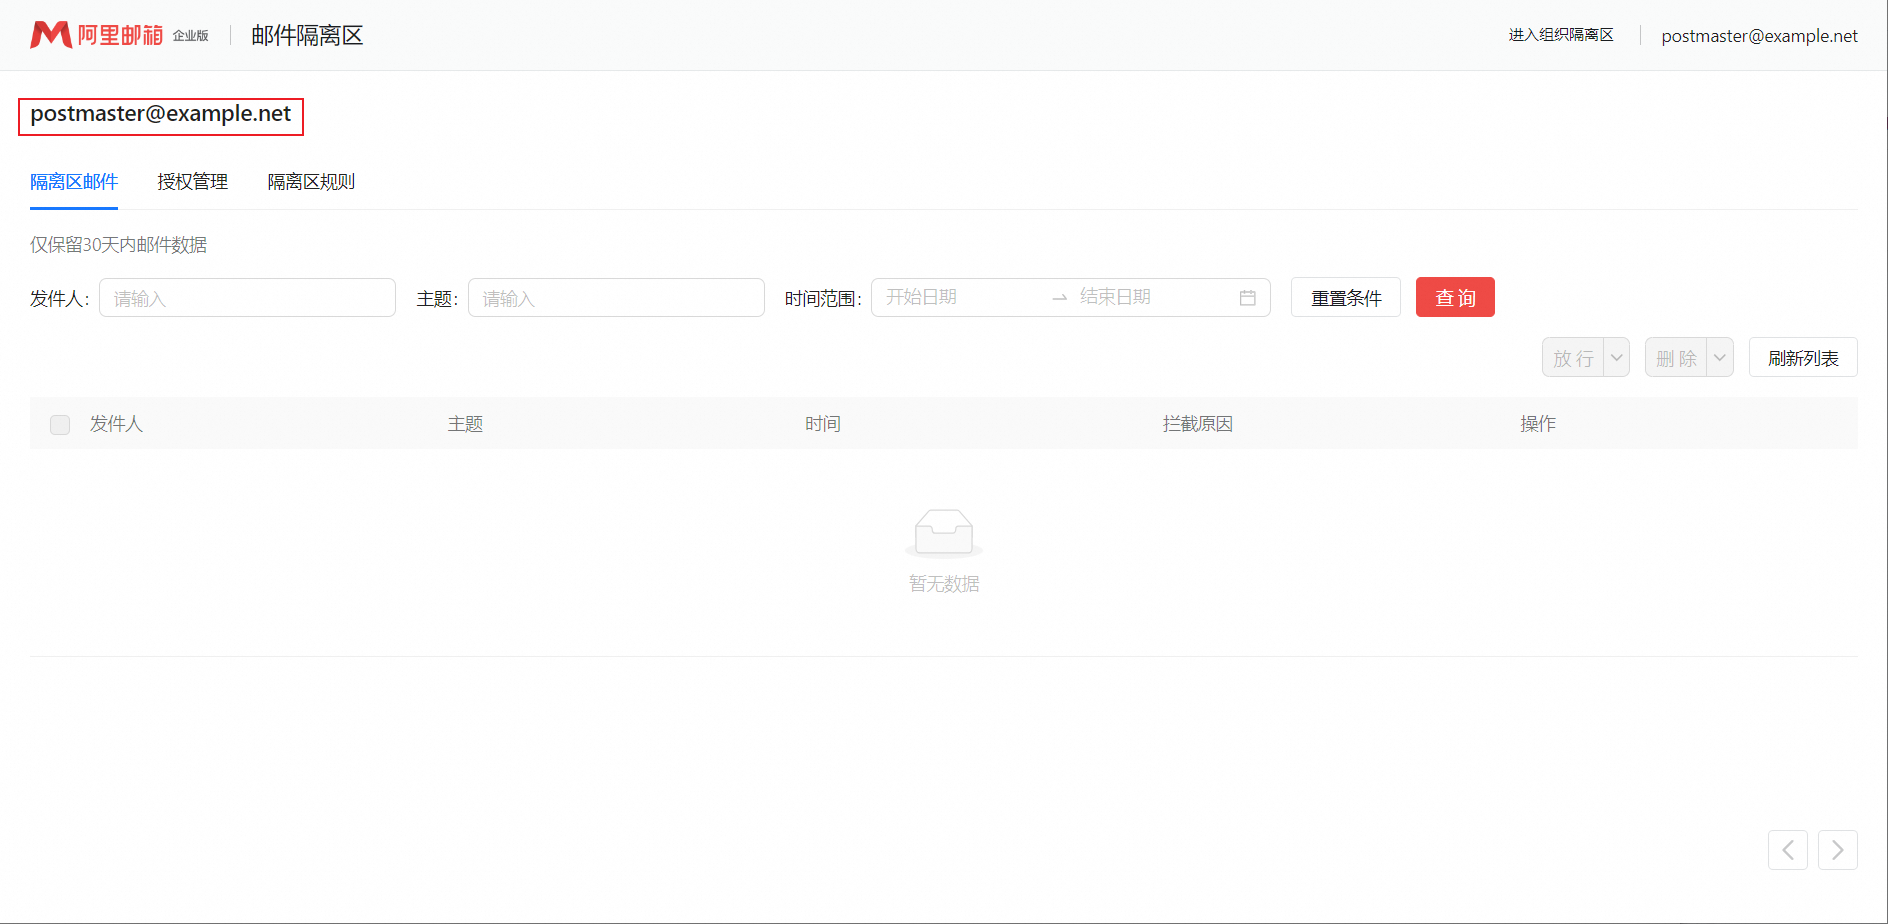
Task: Click the red 查询 button
Action: coord(1454,298)
